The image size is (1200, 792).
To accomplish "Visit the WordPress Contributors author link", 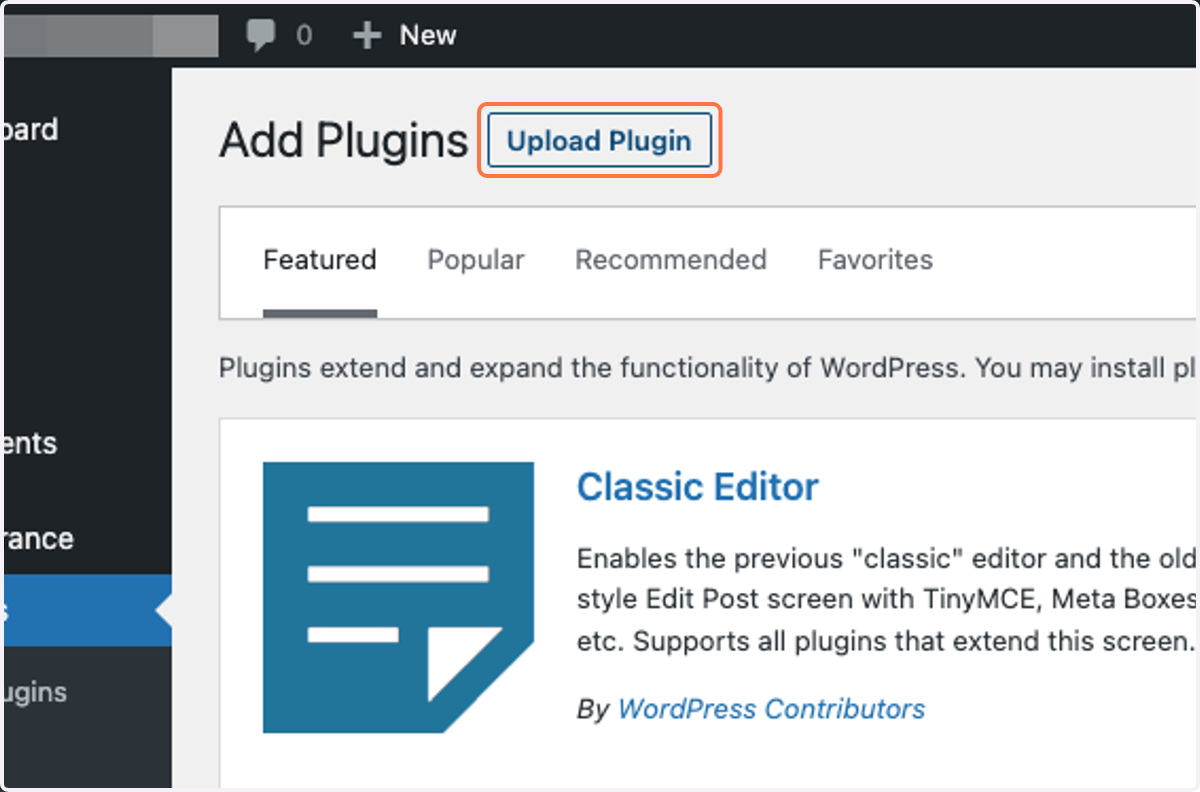I will coord(771,709).
